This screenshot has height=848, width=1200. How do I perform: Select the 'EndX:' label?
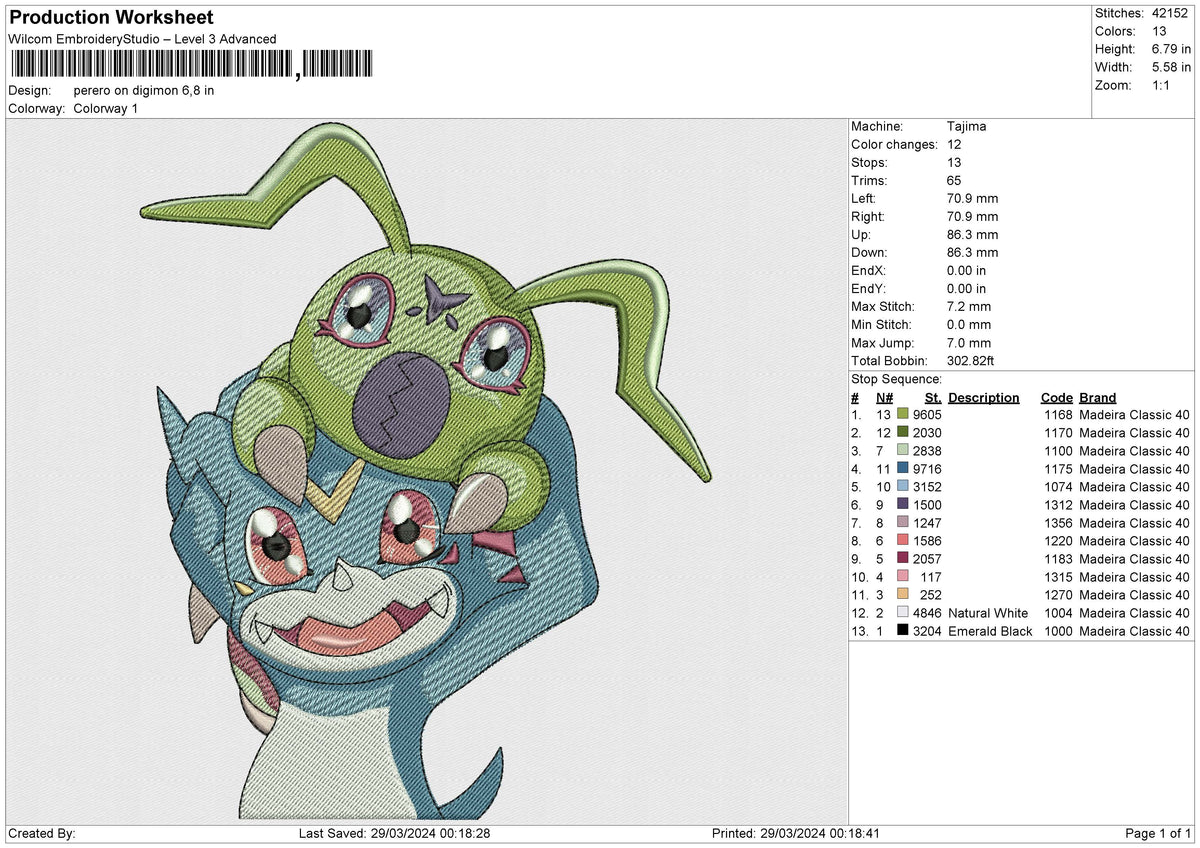coord(867,270)
